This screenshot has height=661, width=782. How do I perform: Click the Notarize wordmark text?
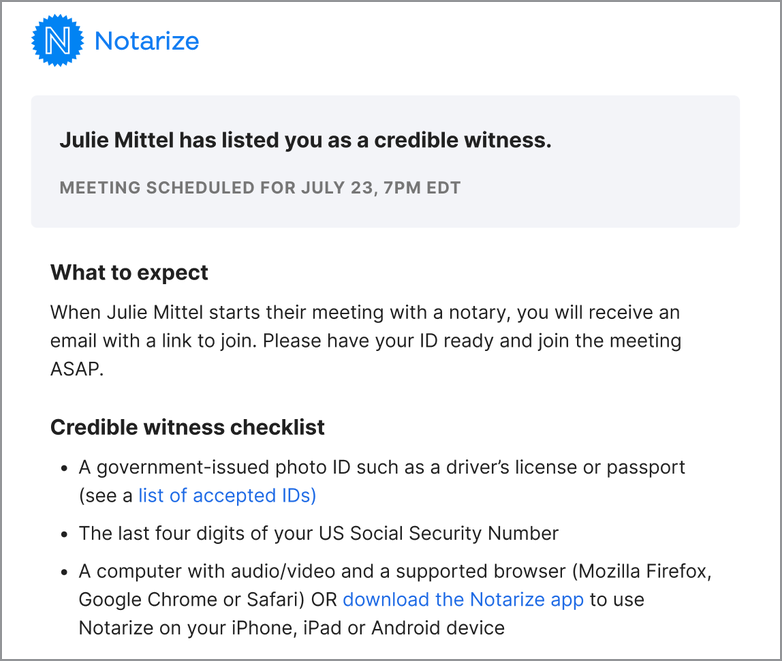[x=146, y=41]
